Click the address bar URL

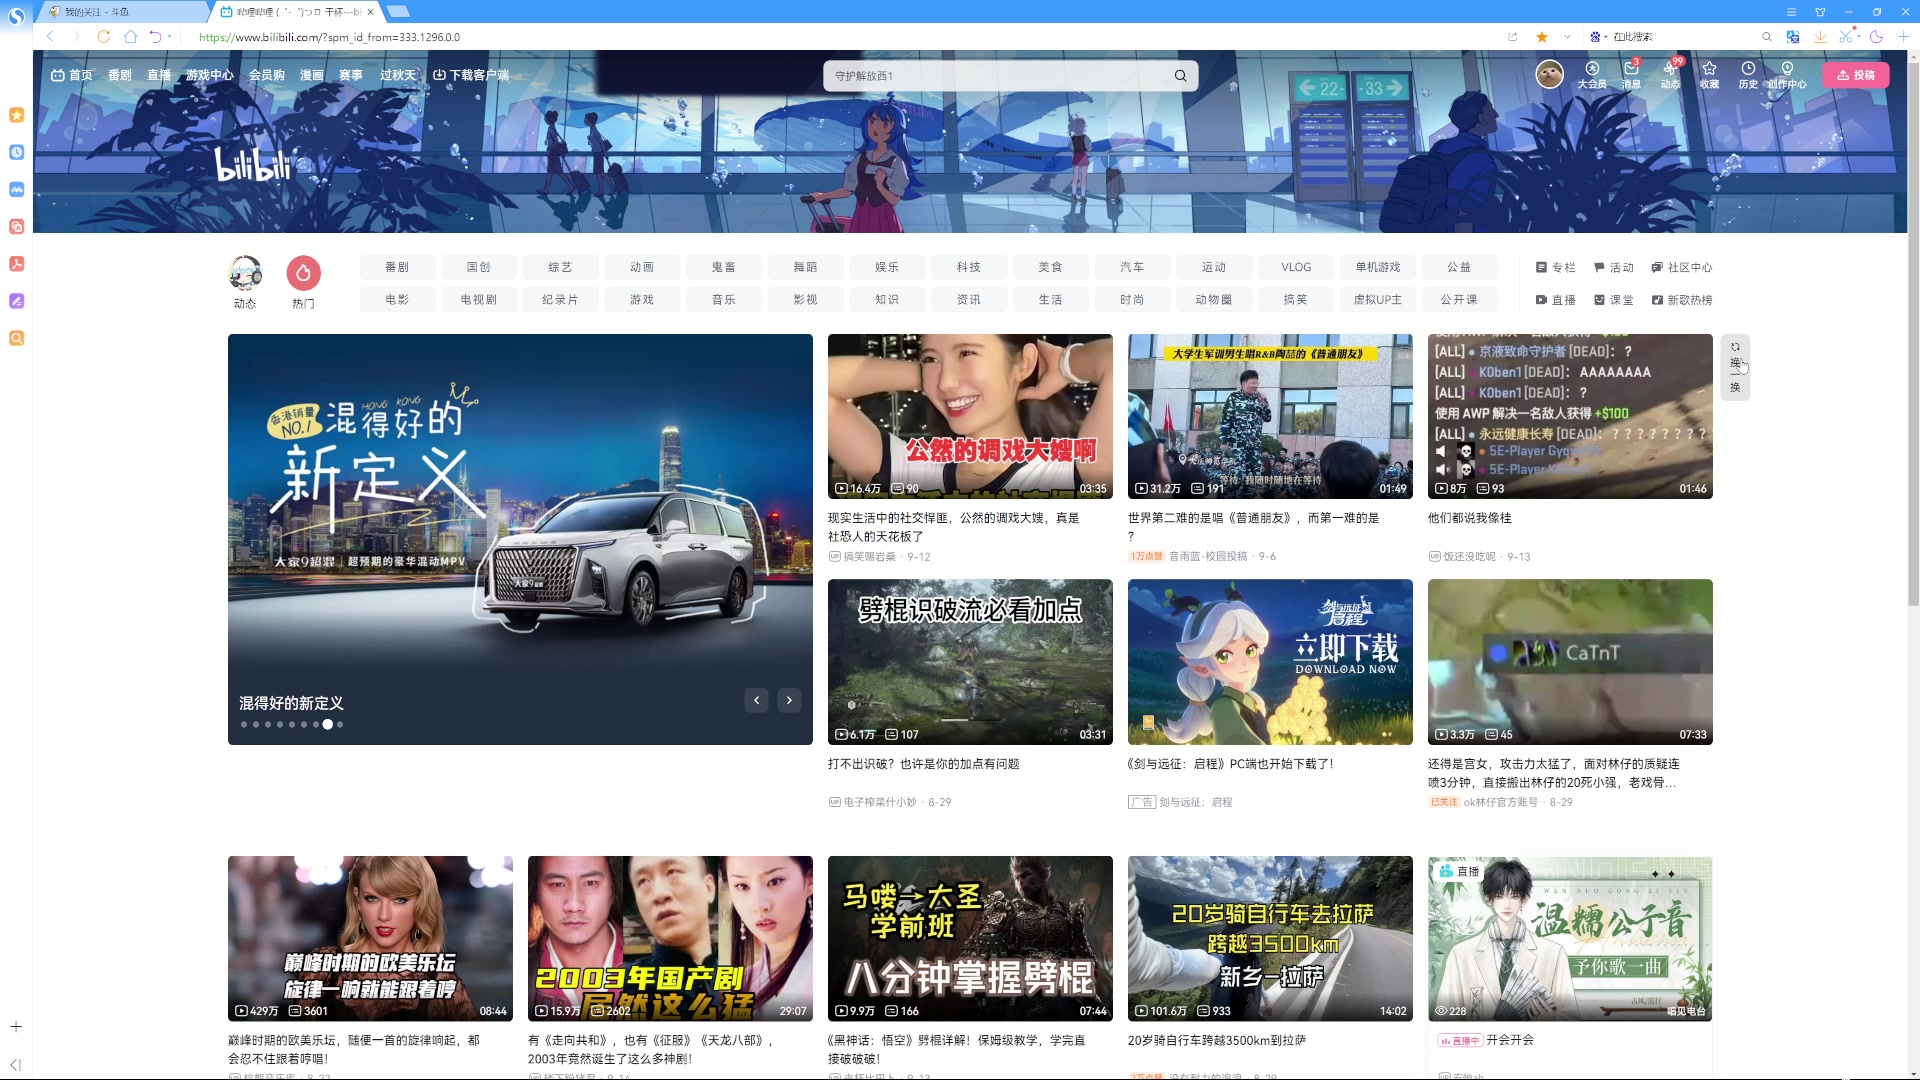tap(329, 37)
